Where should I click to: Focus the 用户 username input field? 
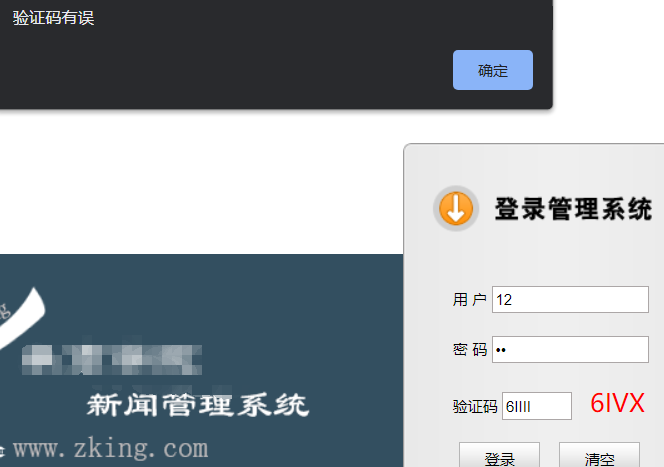coord(570,300)
